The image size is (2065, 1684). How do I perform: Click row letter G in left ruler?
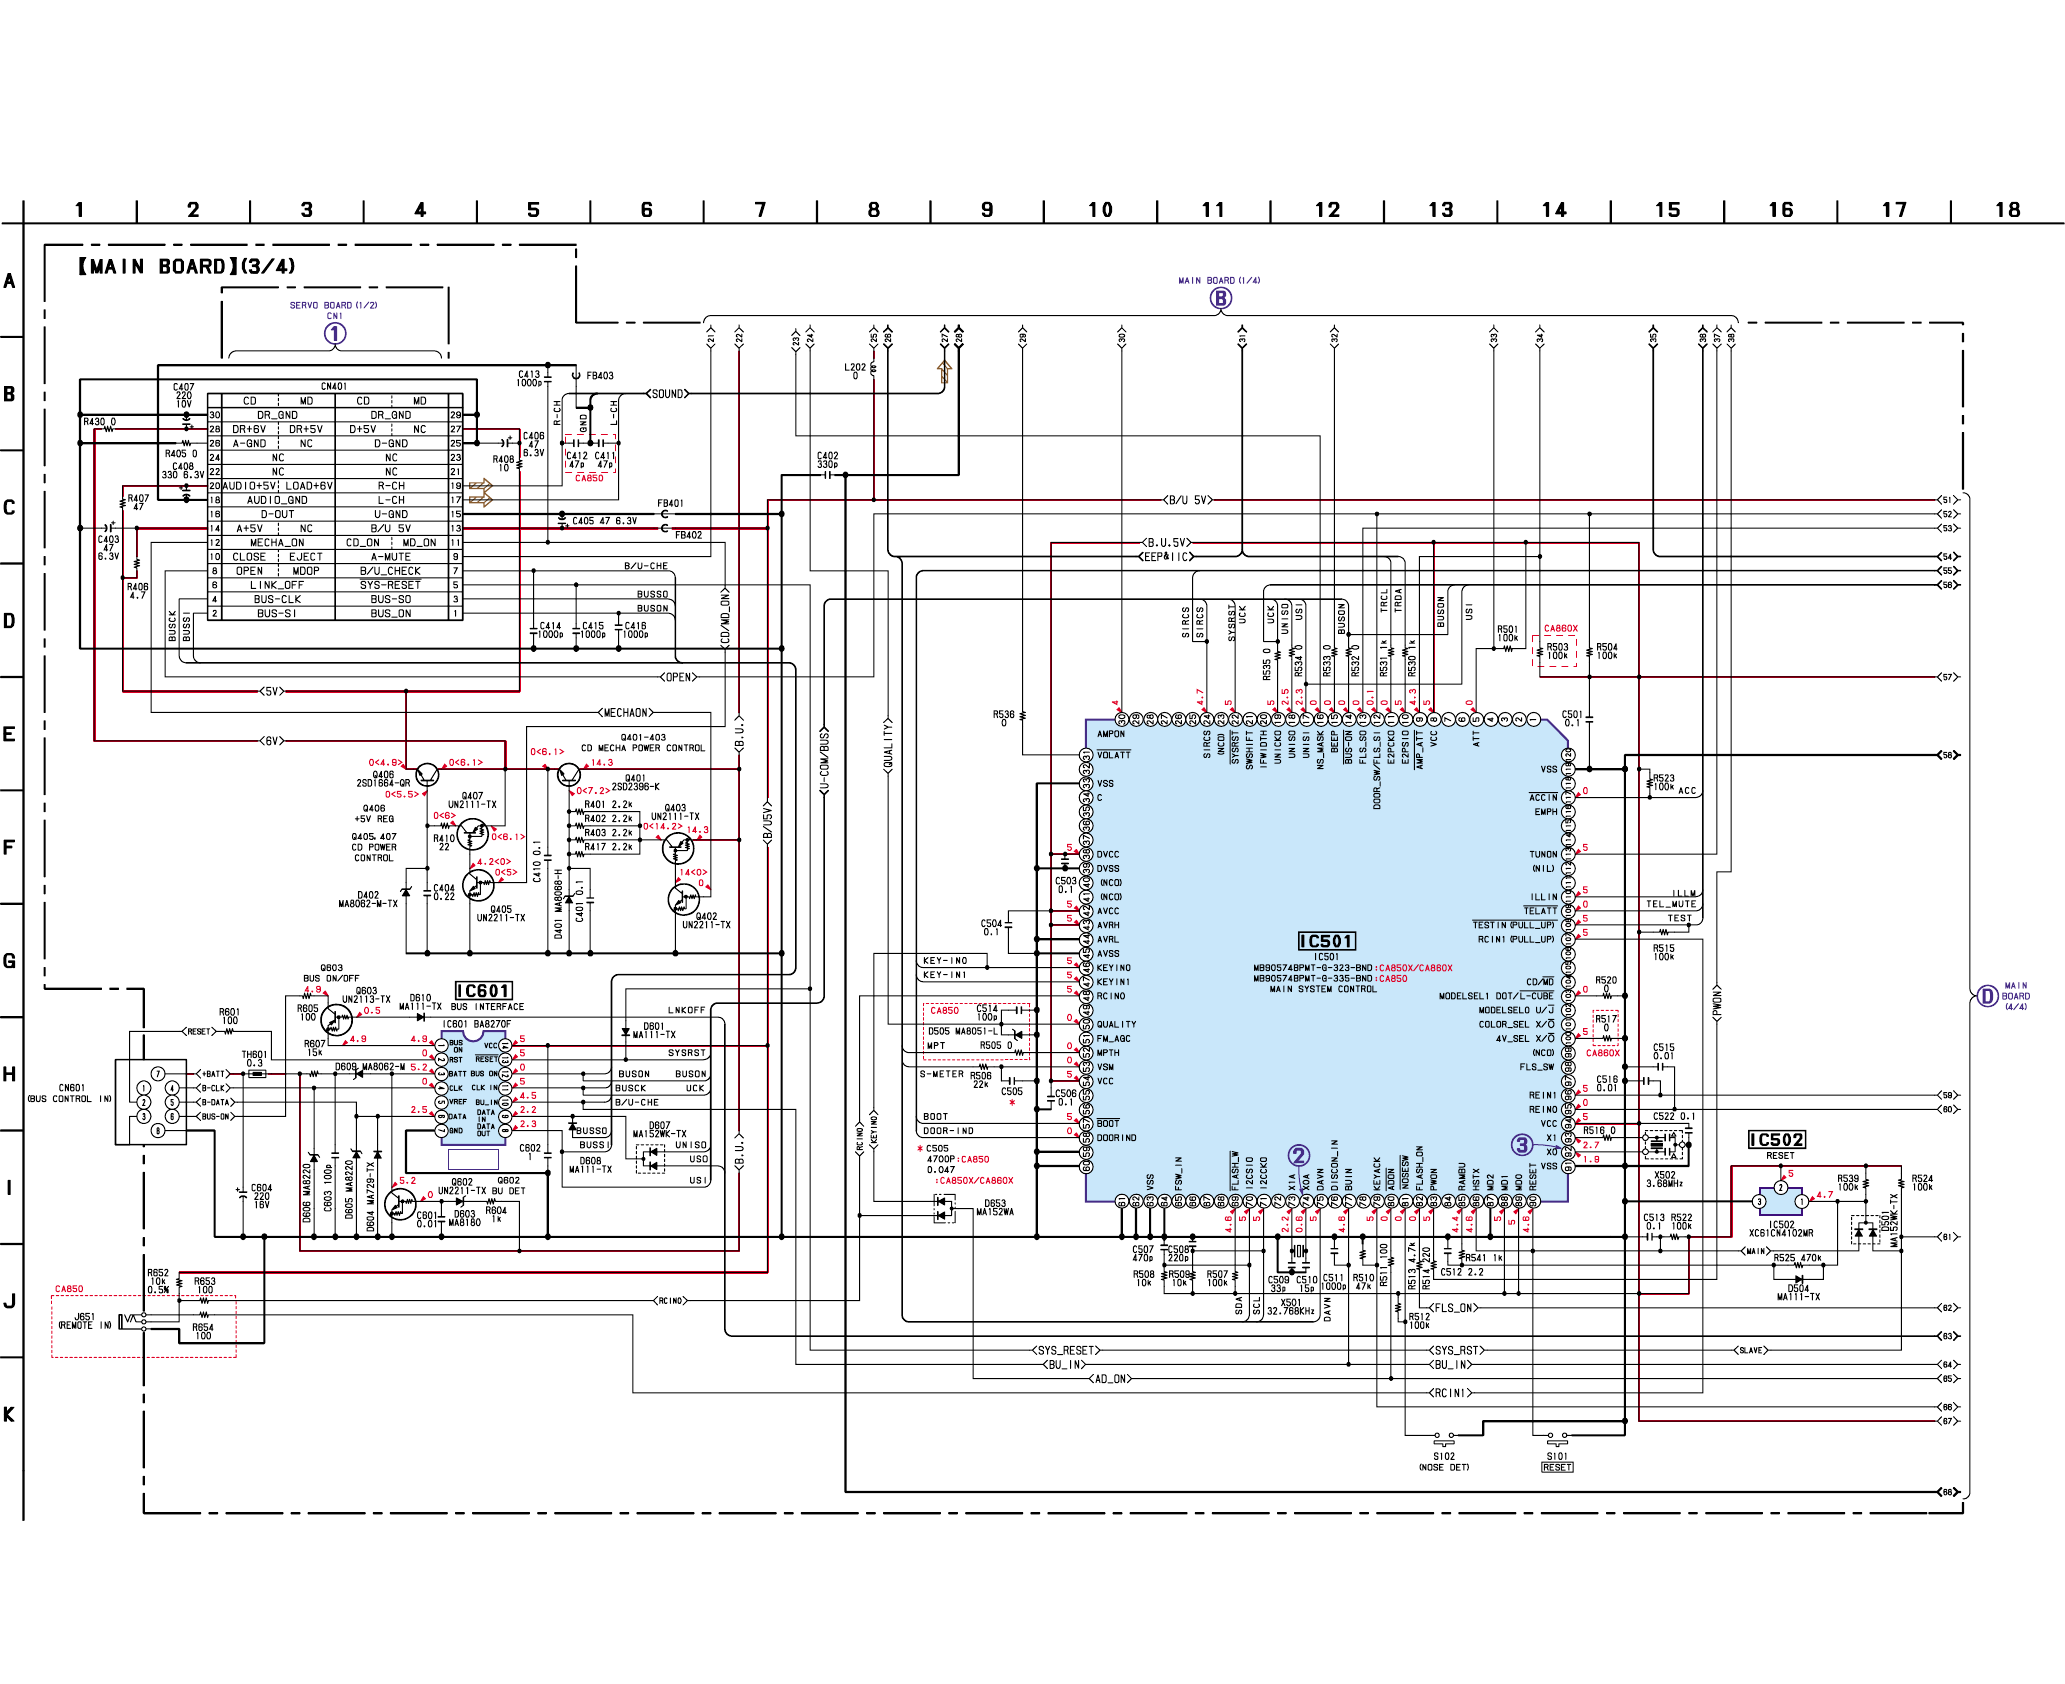click(9, 961)
